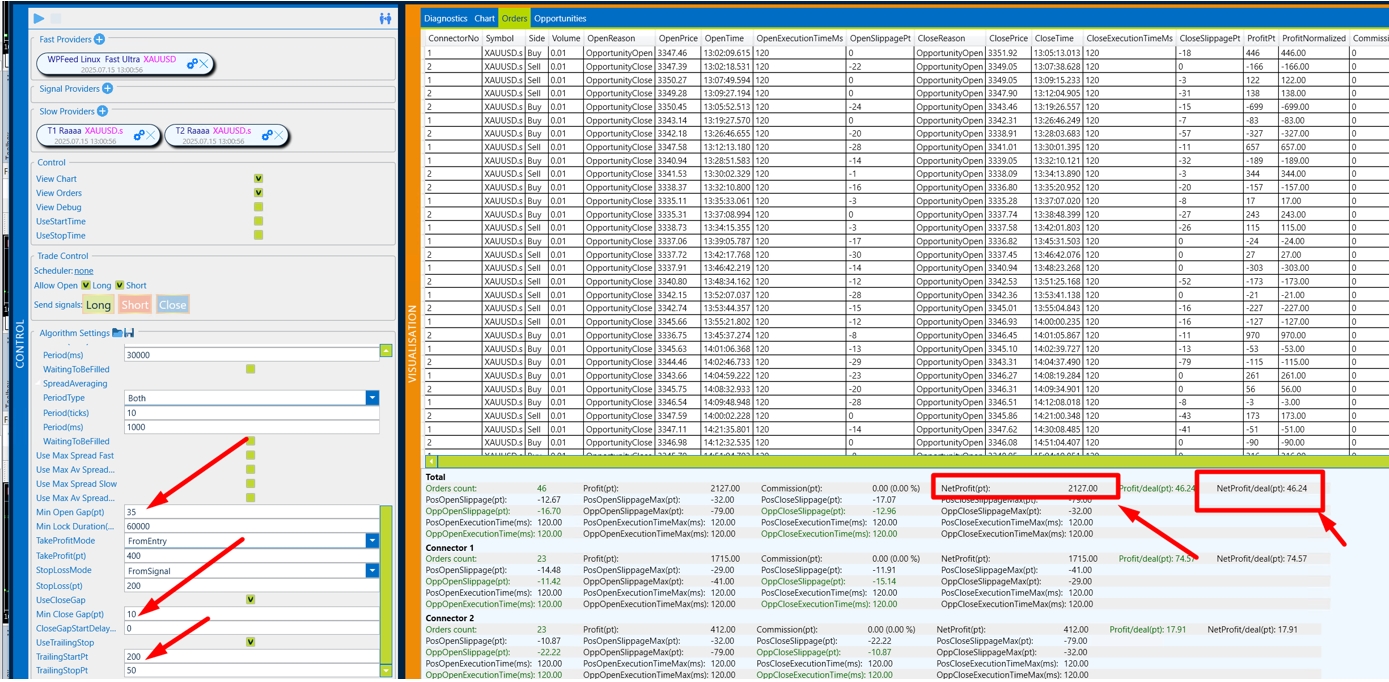Select the order row with OpenPrice 3347.46
Viewport: 1389px width, 682px height.
pyautogui.click(x=905, y=52)
